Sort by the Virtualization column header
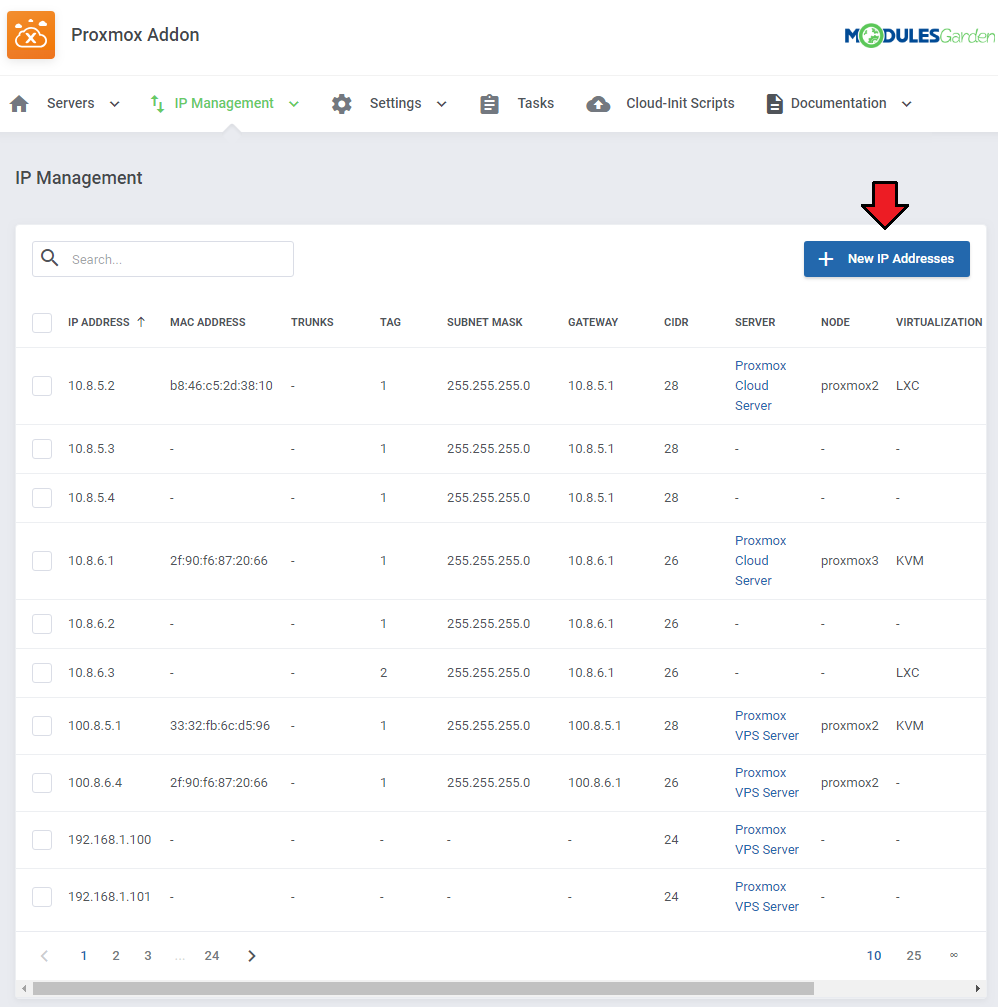Viewport: 998px width, 1007px height. 939,322
